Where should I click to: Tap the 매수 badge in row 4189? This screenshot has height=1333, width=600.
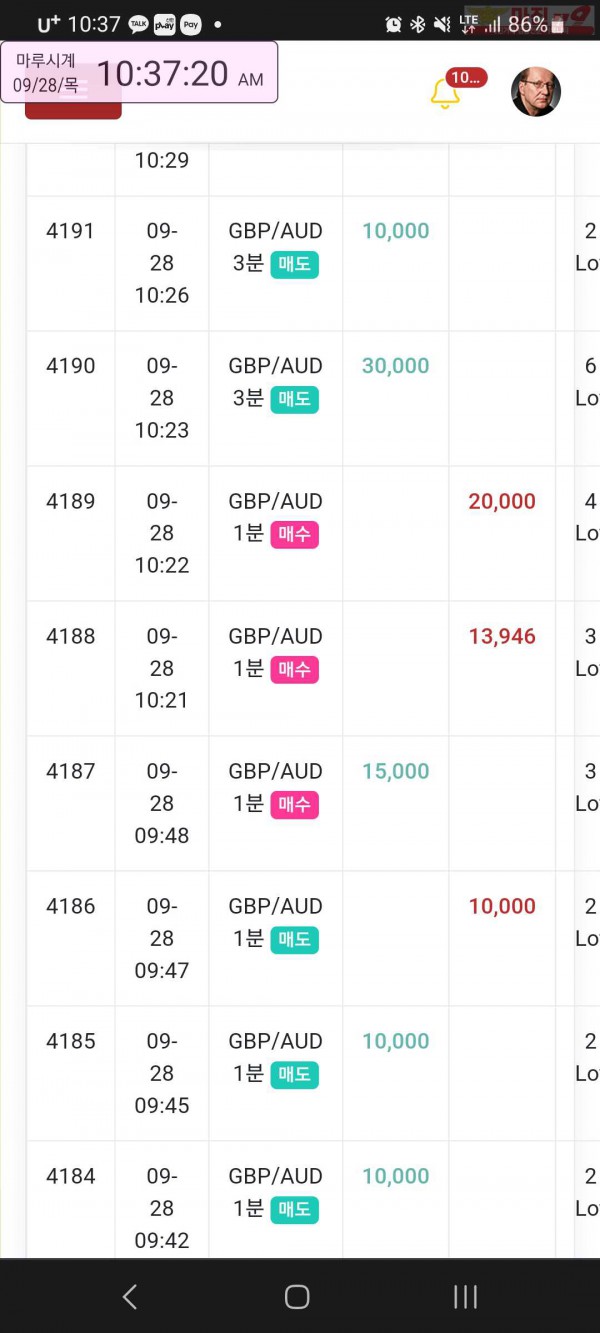[294, 534]
